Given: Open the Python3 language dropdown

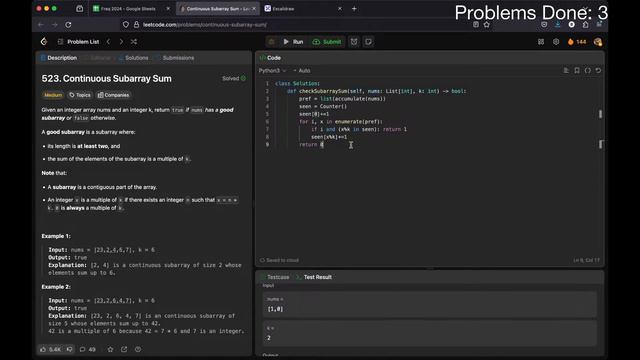Looking at the screenshot, I should coord(272,71).
